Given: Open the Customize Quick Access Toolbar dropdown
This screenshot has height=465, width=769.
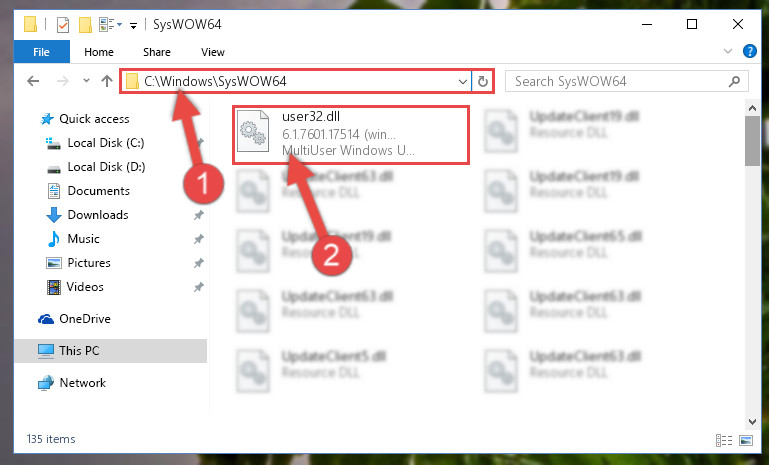Looking at the screenshot, I should pos(133,26).
